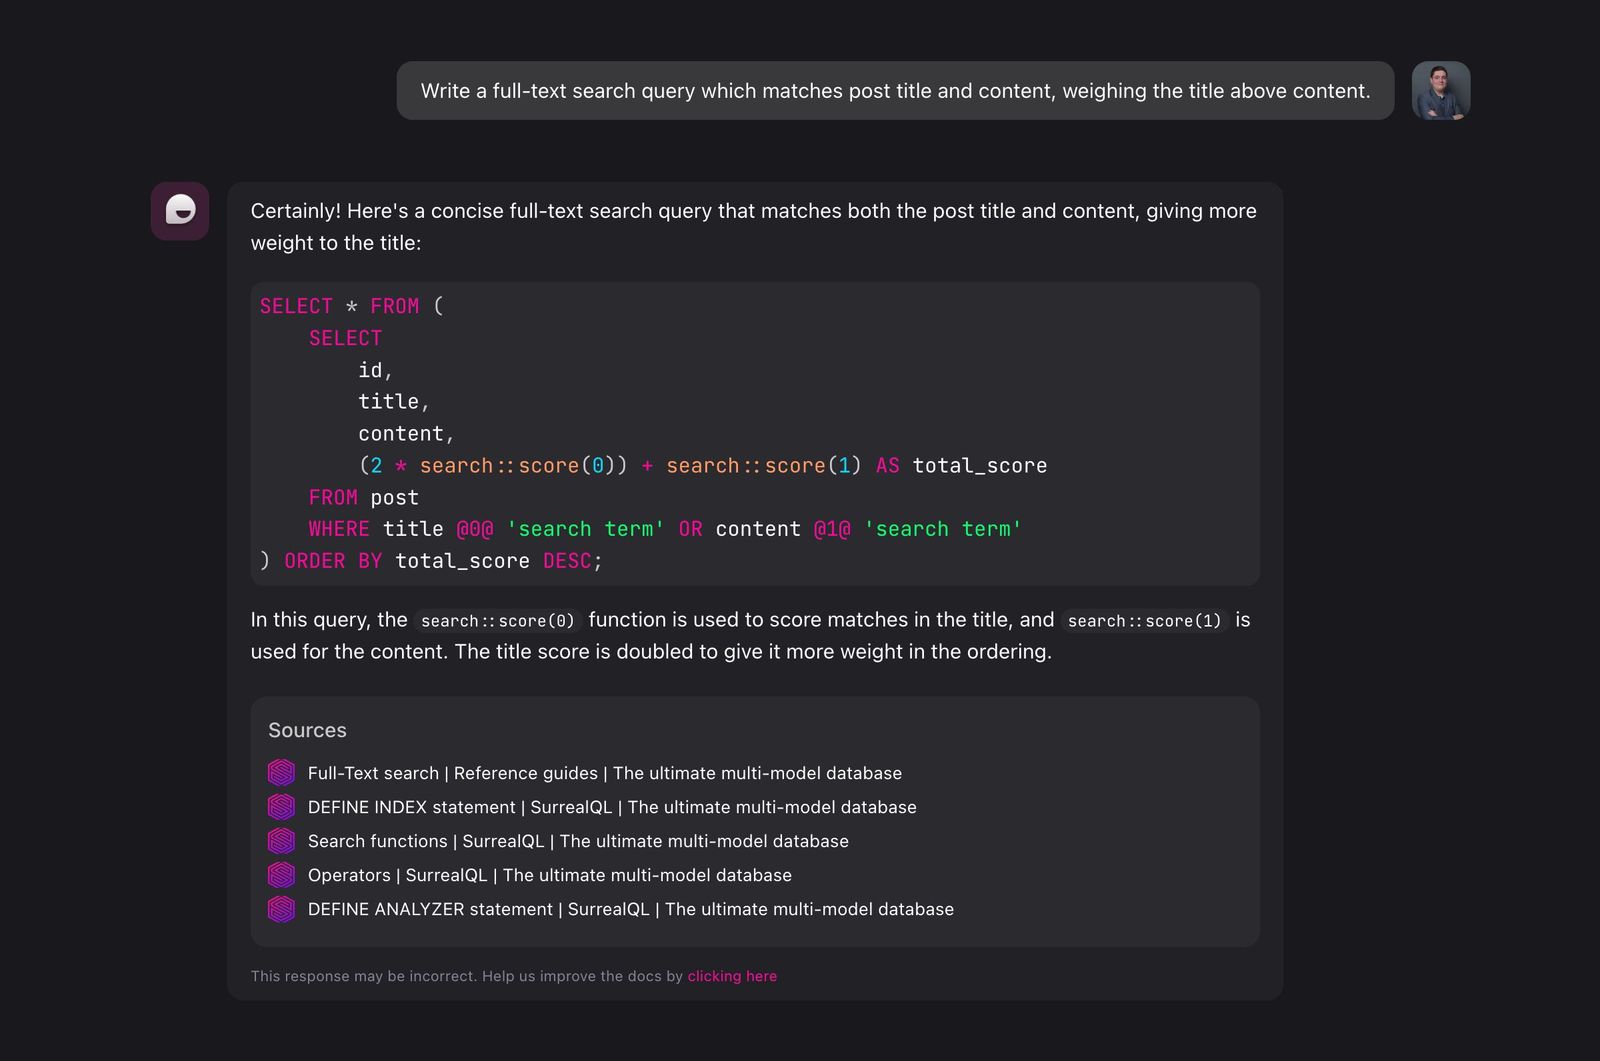1600x1061 pixels.
Task: Open the DEFINE ANALYZER statement source link
Action: click(630, 909)
